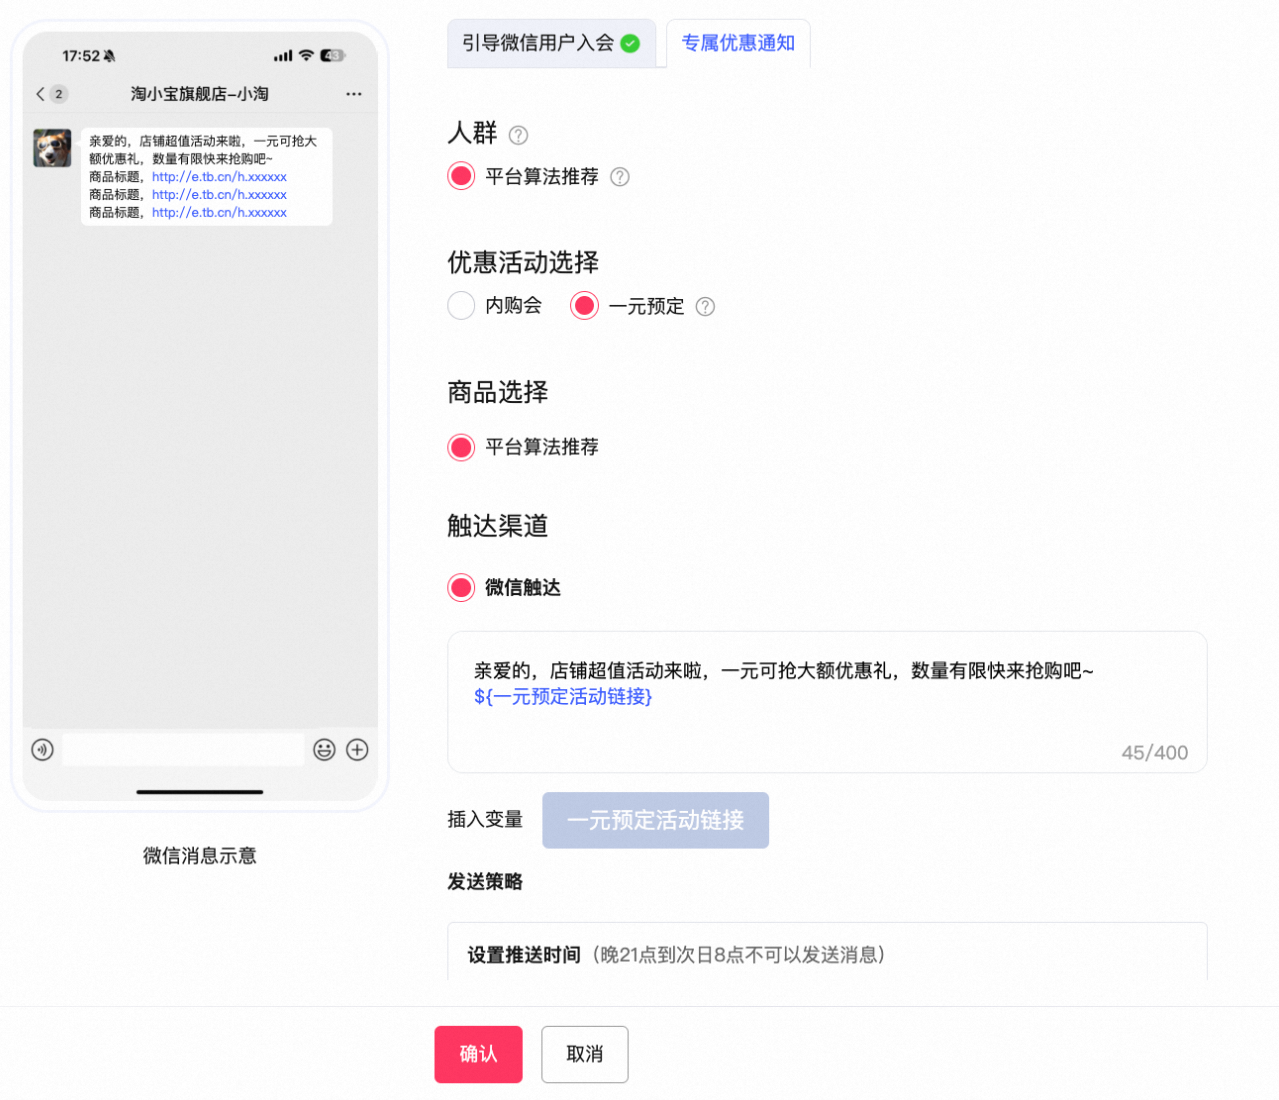The width and height of the screenshot is (1279, 1100).
Task: Click the signal bars in phone status bar
Action: 283,56
